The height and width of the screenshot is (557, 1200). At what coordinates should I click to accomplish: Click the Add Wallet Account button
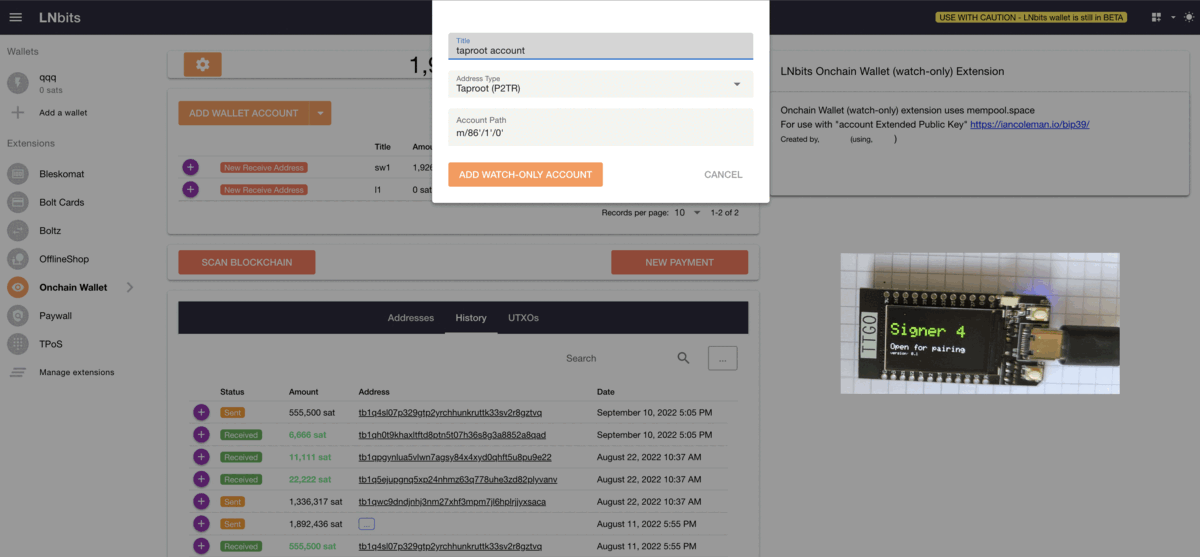pyautogui.click(x=244, y=113)
